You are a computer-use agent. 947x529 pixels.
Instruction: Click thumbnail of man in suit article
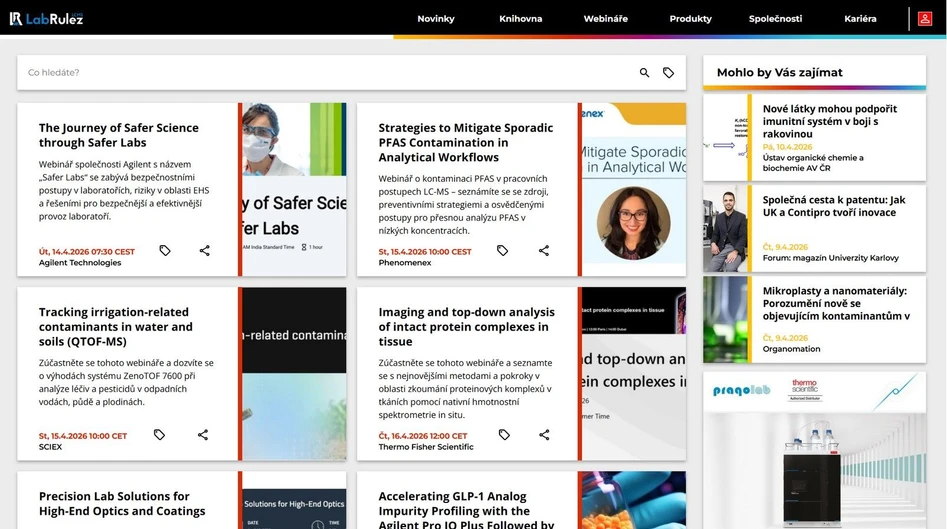click(725, 228)
